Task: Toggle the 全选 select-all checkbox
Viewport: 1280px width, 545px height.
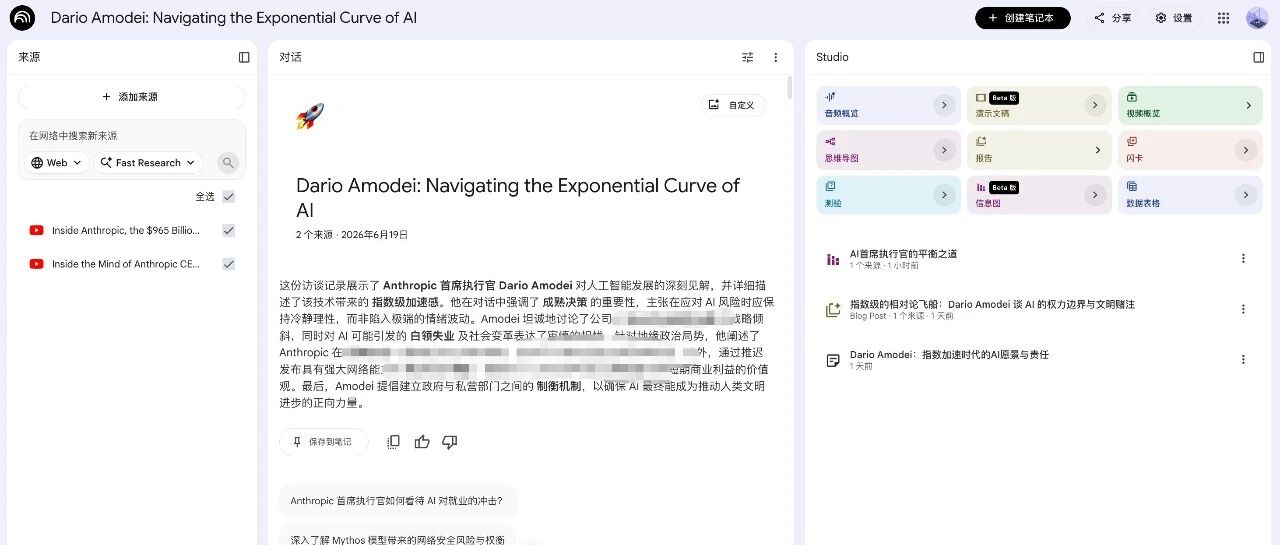Action: click(x=229, y=196)
